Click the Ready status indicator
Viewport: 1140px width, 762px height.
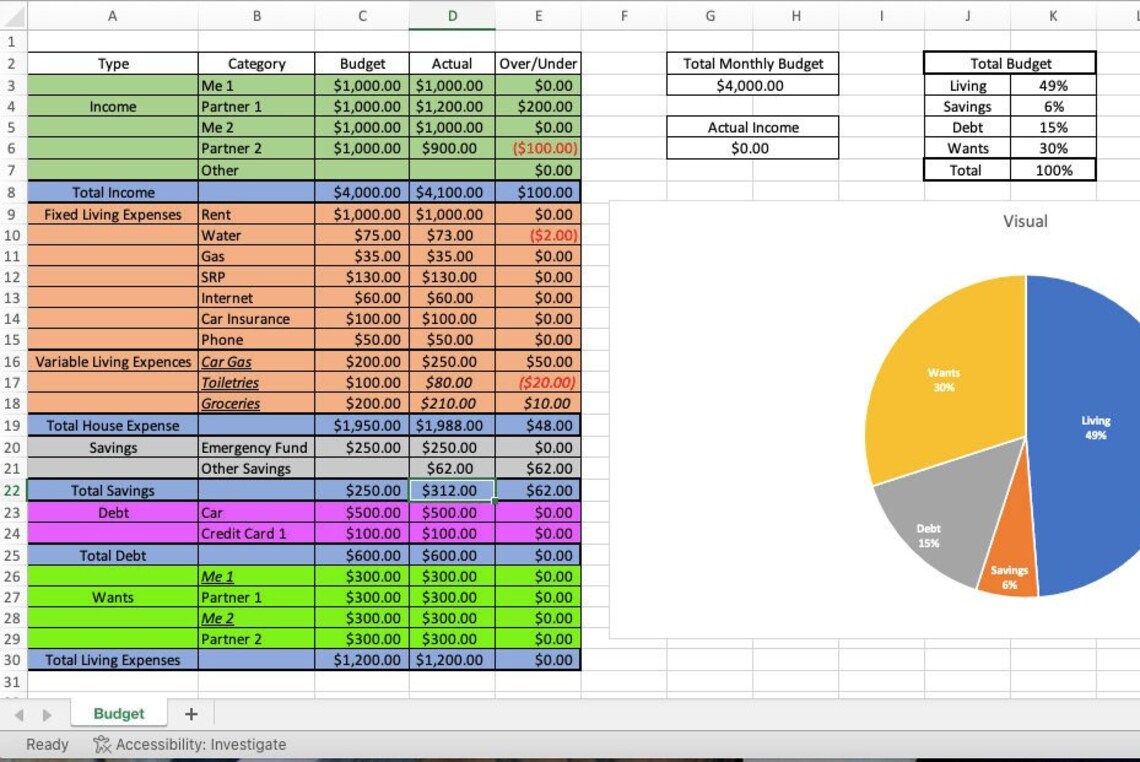tap(46, 744)
